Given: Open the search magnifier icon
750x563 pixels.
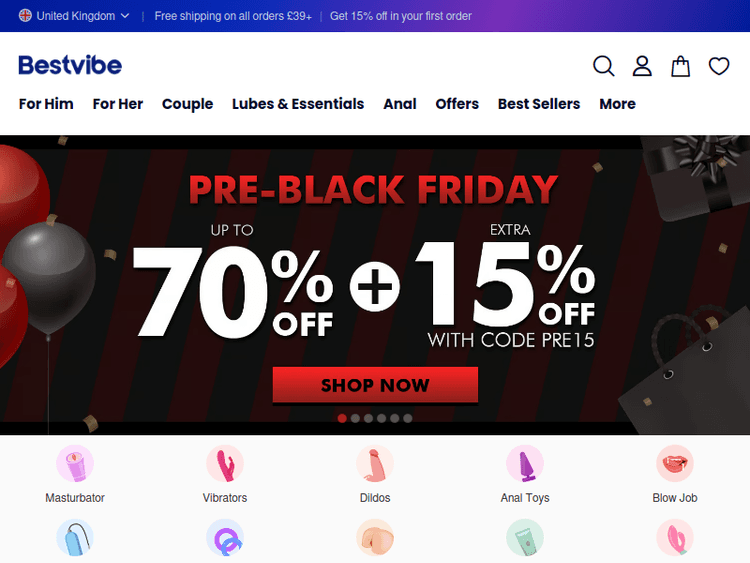Looking at the screenshot, I should click(x=603, y=66).
